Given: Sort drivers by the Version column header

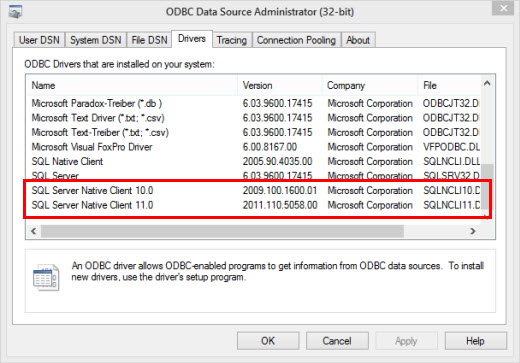Looking at the screenshot, I should [280, 85].
